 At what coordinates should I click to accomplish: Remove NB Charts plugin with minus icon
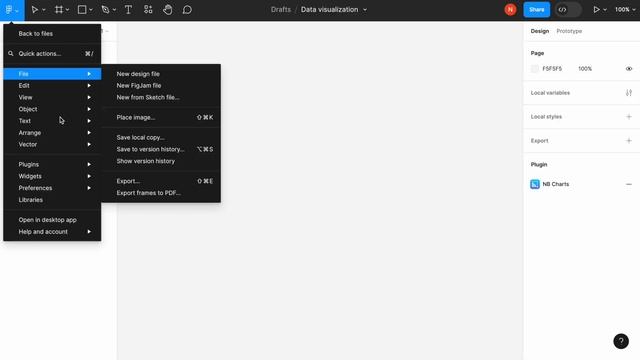click(629, 184)
